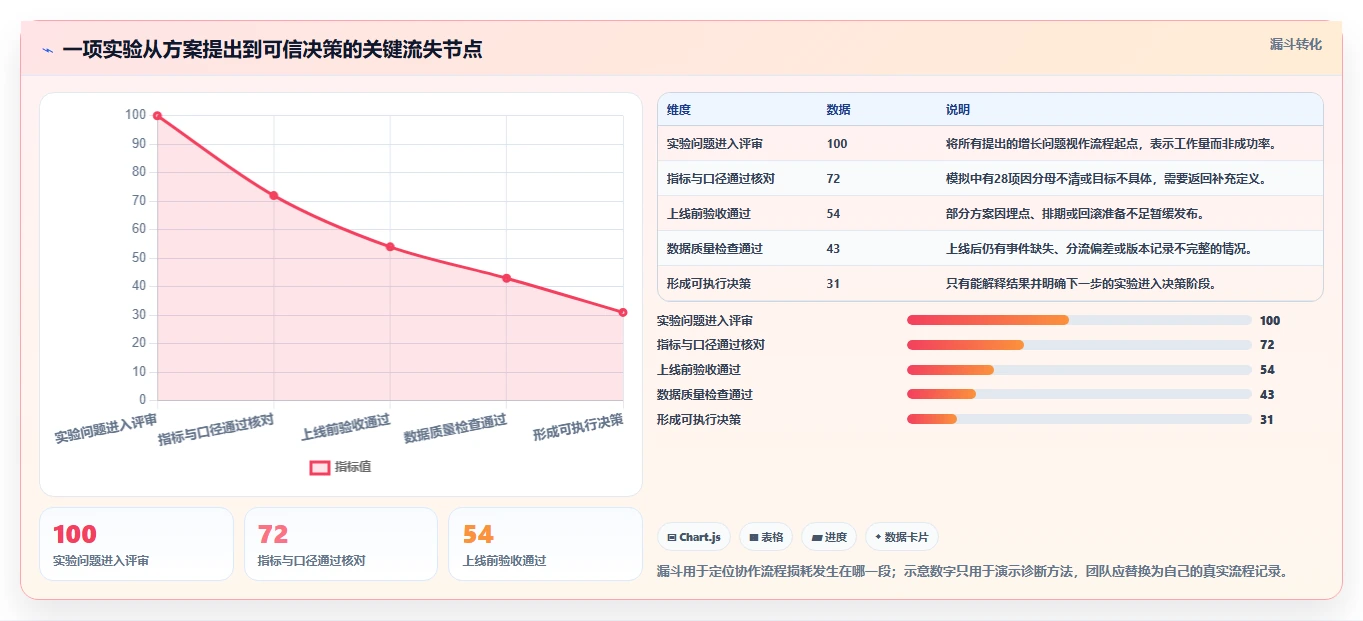Click the Chart.js chip

pyautogui.click(x=694, y=537)
